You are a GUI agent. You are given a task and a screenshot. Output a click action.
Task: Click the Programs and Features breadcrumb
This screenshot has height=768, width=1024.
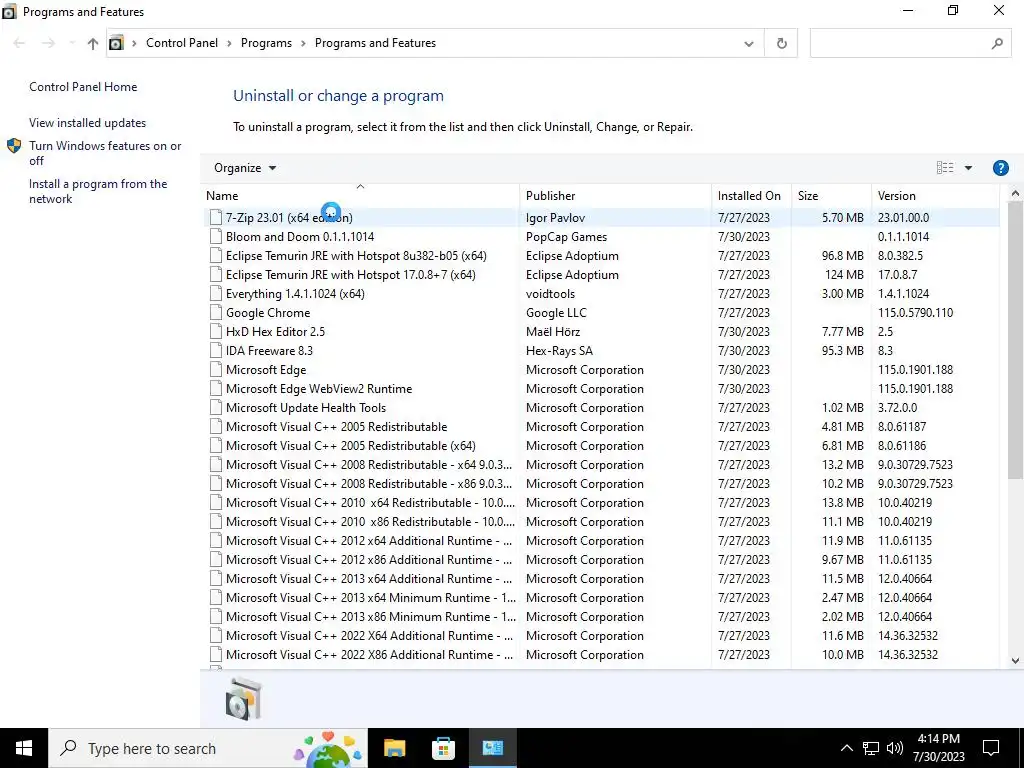pos(375,43)
